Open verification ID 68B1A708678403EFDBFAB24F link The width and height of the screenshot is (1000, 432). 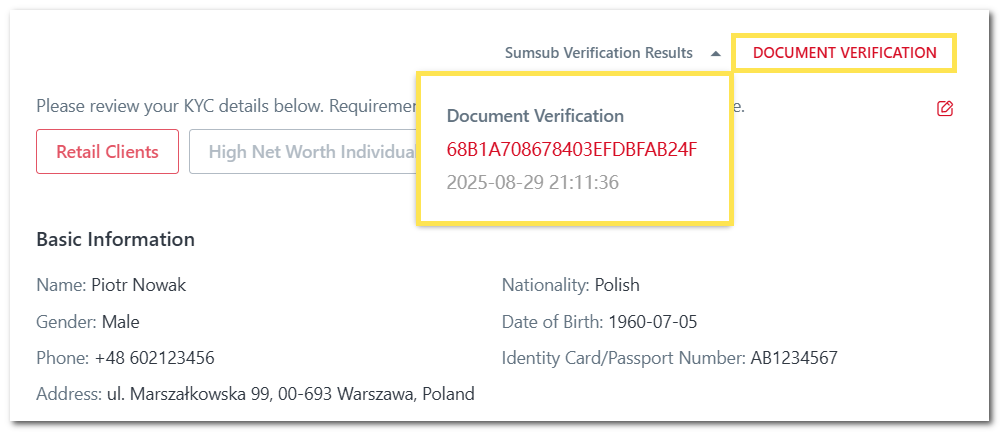(x=571, y=150)
